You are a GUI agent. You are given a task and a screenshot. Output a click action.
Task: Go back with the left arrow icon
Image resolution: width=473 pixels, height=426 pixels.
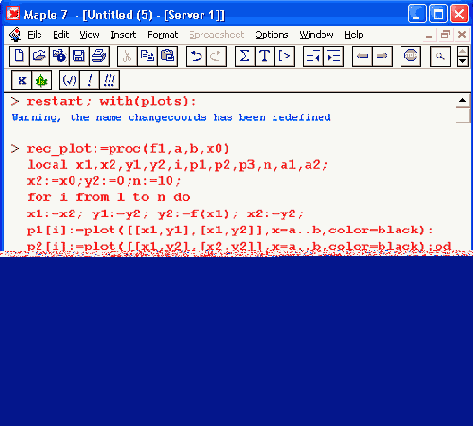362,56
